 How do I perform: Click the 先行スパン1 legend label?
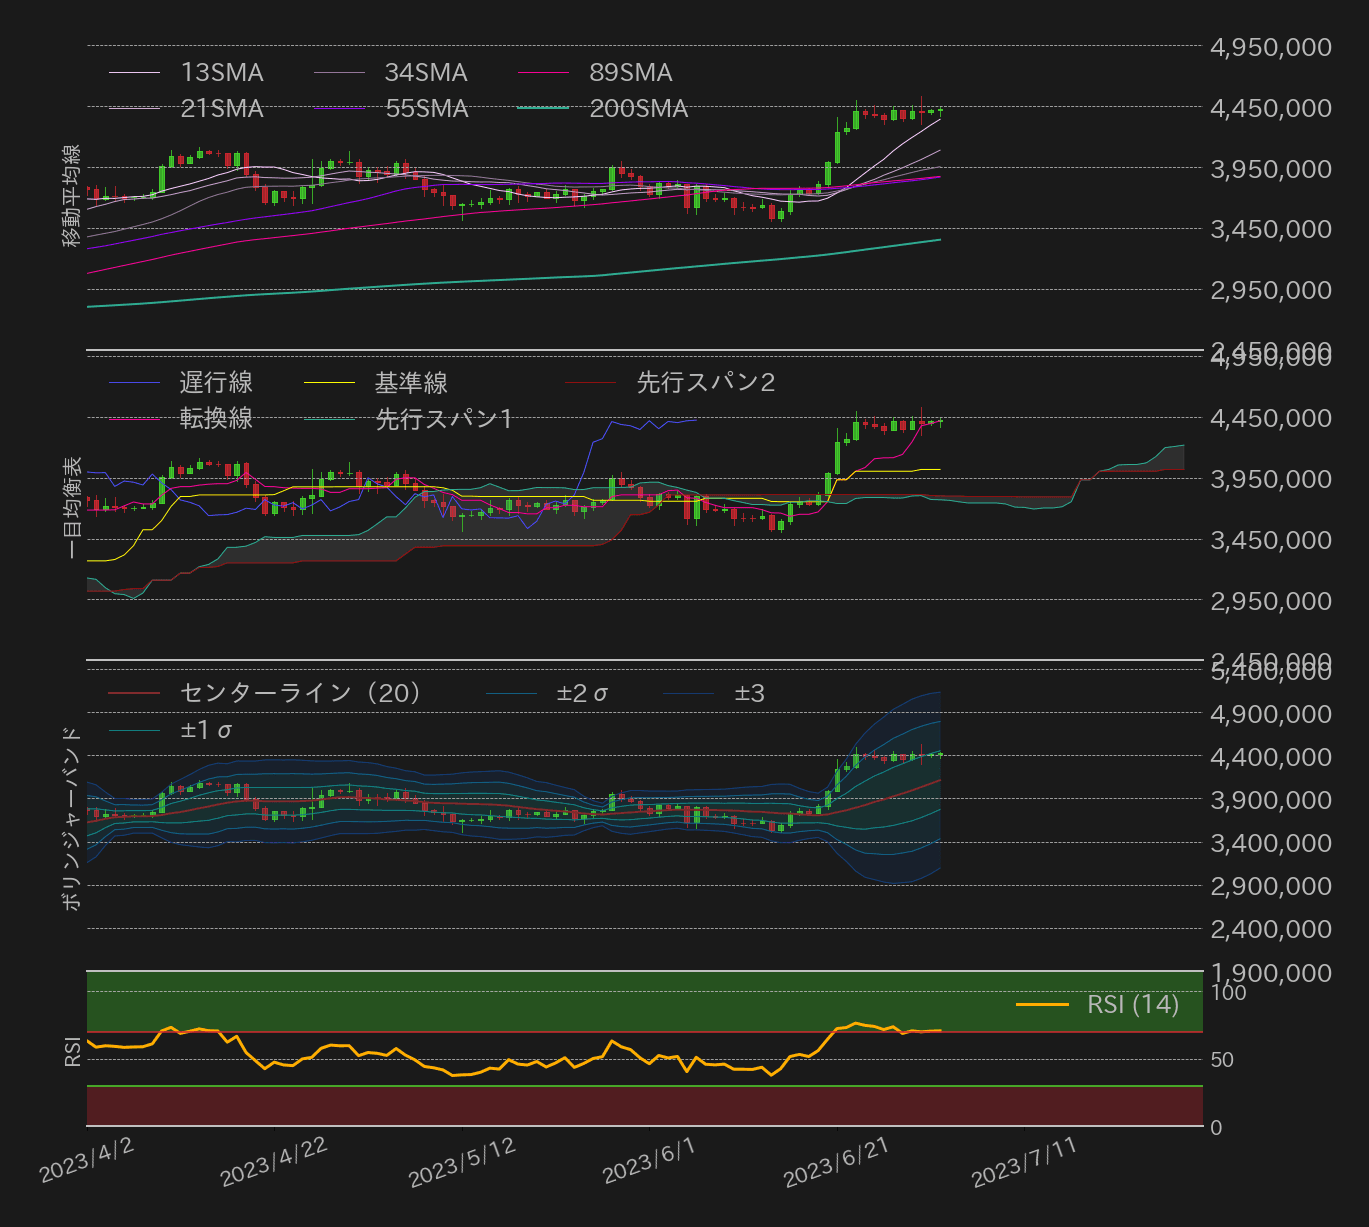[x=443, y=420]
